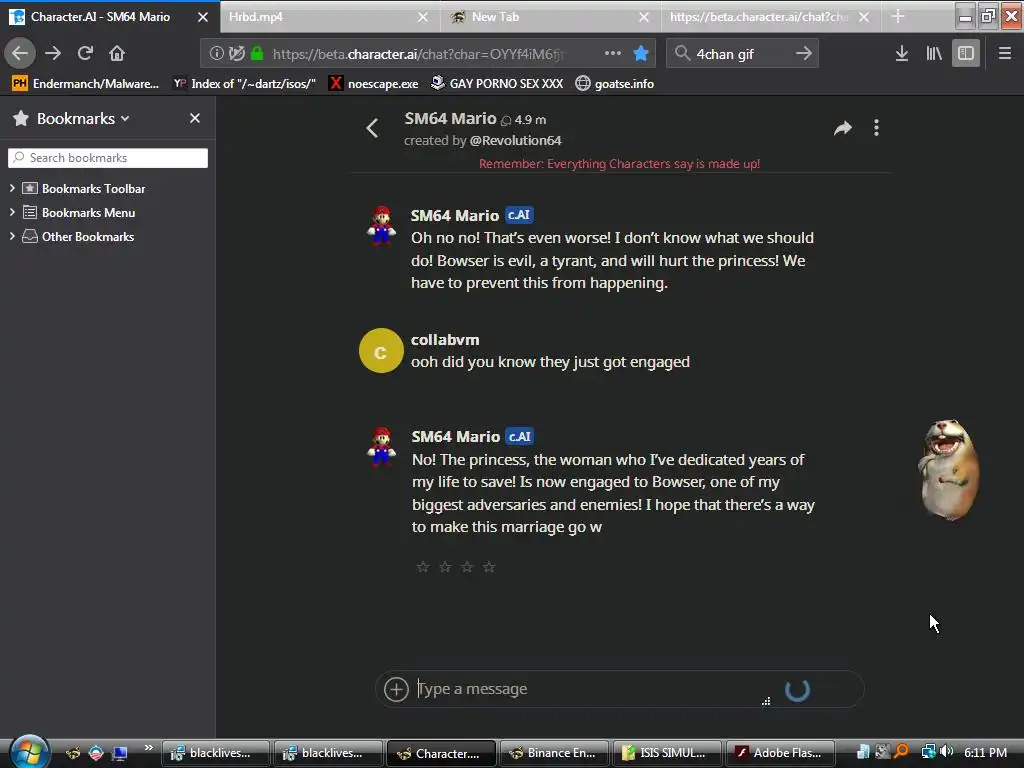The height and width of the screenshot is (768, 1024).
Task: Go back with the chat back chevron
Action: point(372,128)
